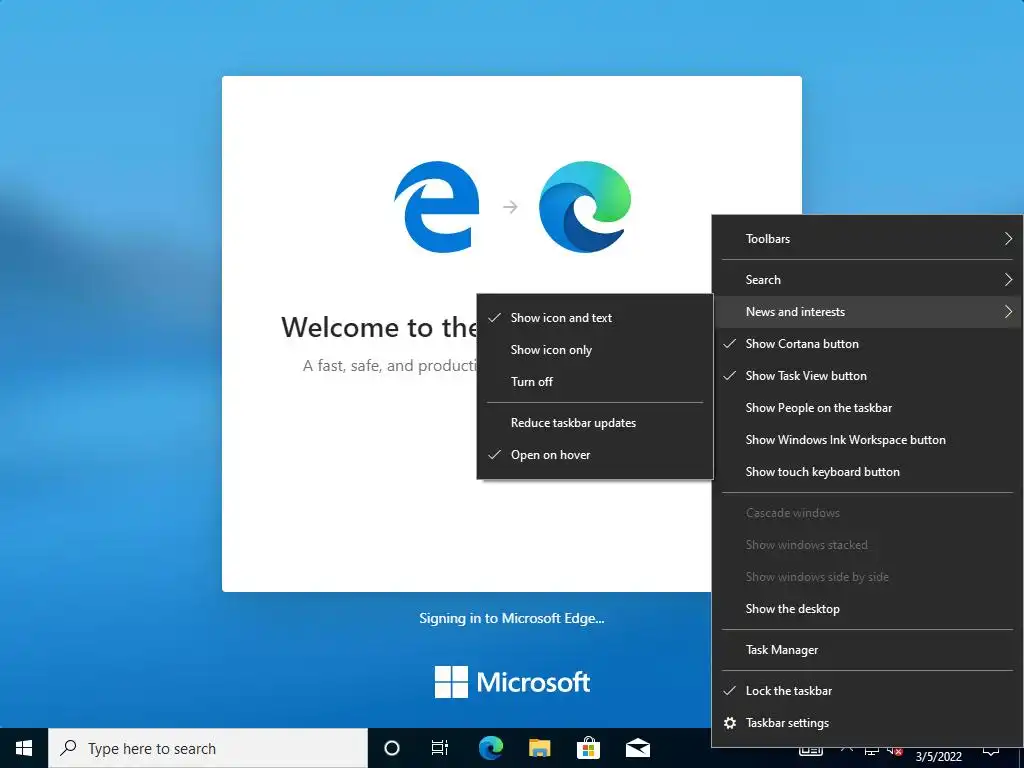
Task: Select Show icon only option
Action: [x=594, y=350]
